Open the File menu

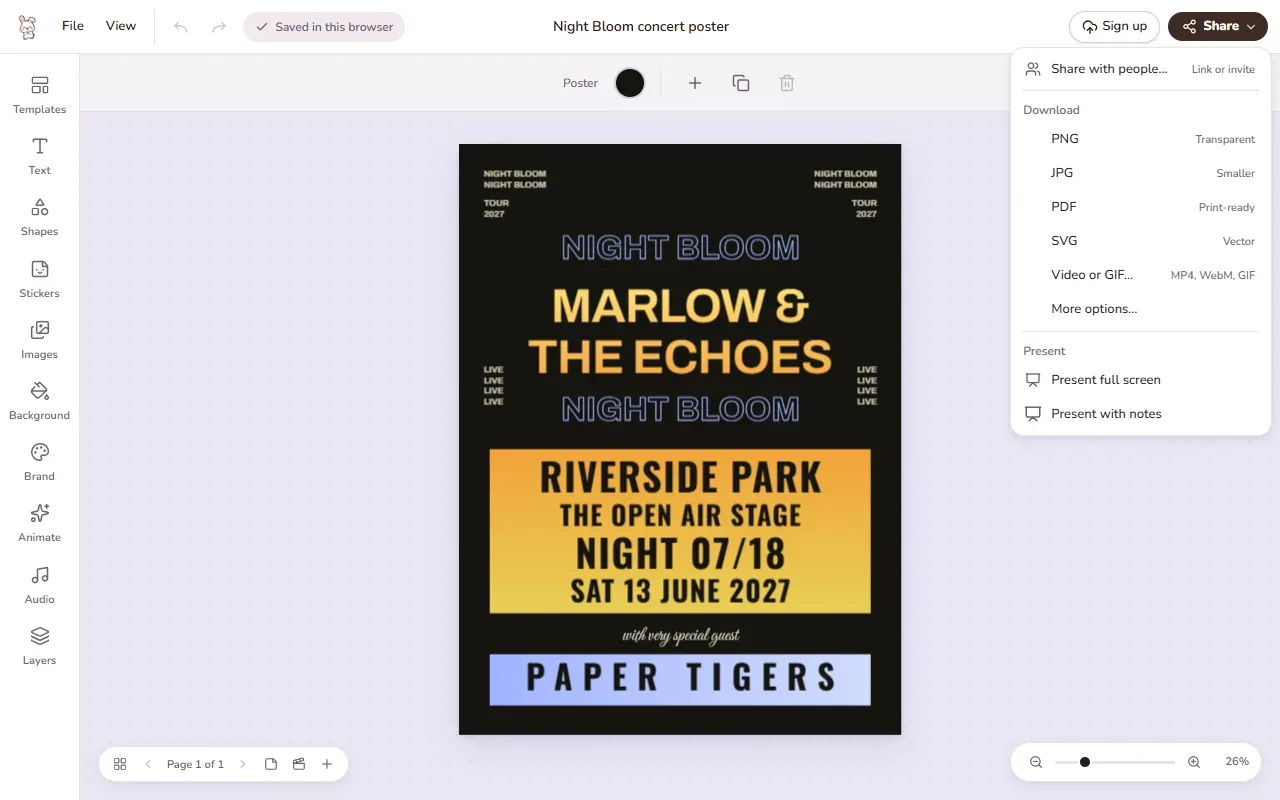pyautogui.click(x=73, y=26)
